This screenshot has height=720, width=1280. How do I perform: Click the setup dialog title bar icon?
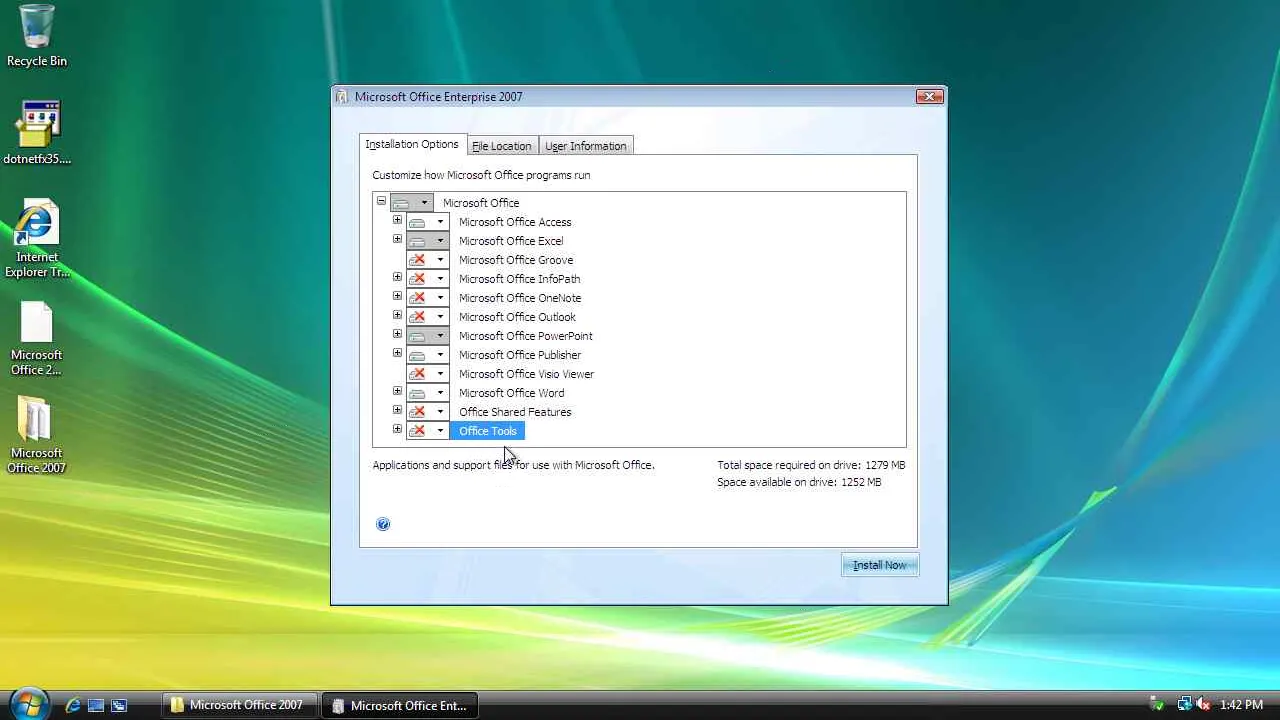[342, 97]
